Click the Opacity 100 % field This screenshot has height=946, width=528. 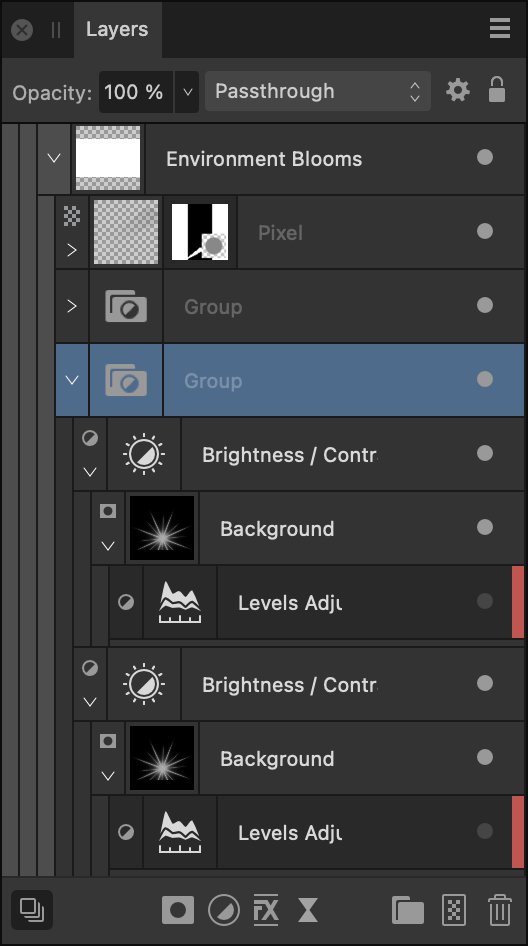[136, 92]
